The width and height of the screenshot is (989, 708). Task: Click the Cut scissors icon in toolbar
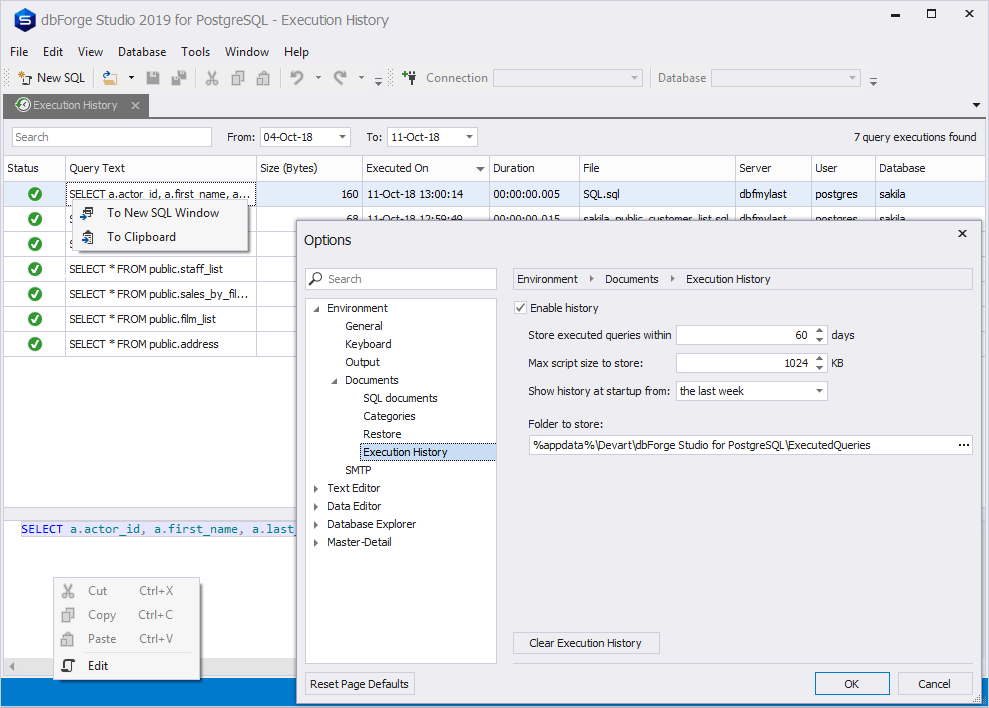[x=212, y=78]
